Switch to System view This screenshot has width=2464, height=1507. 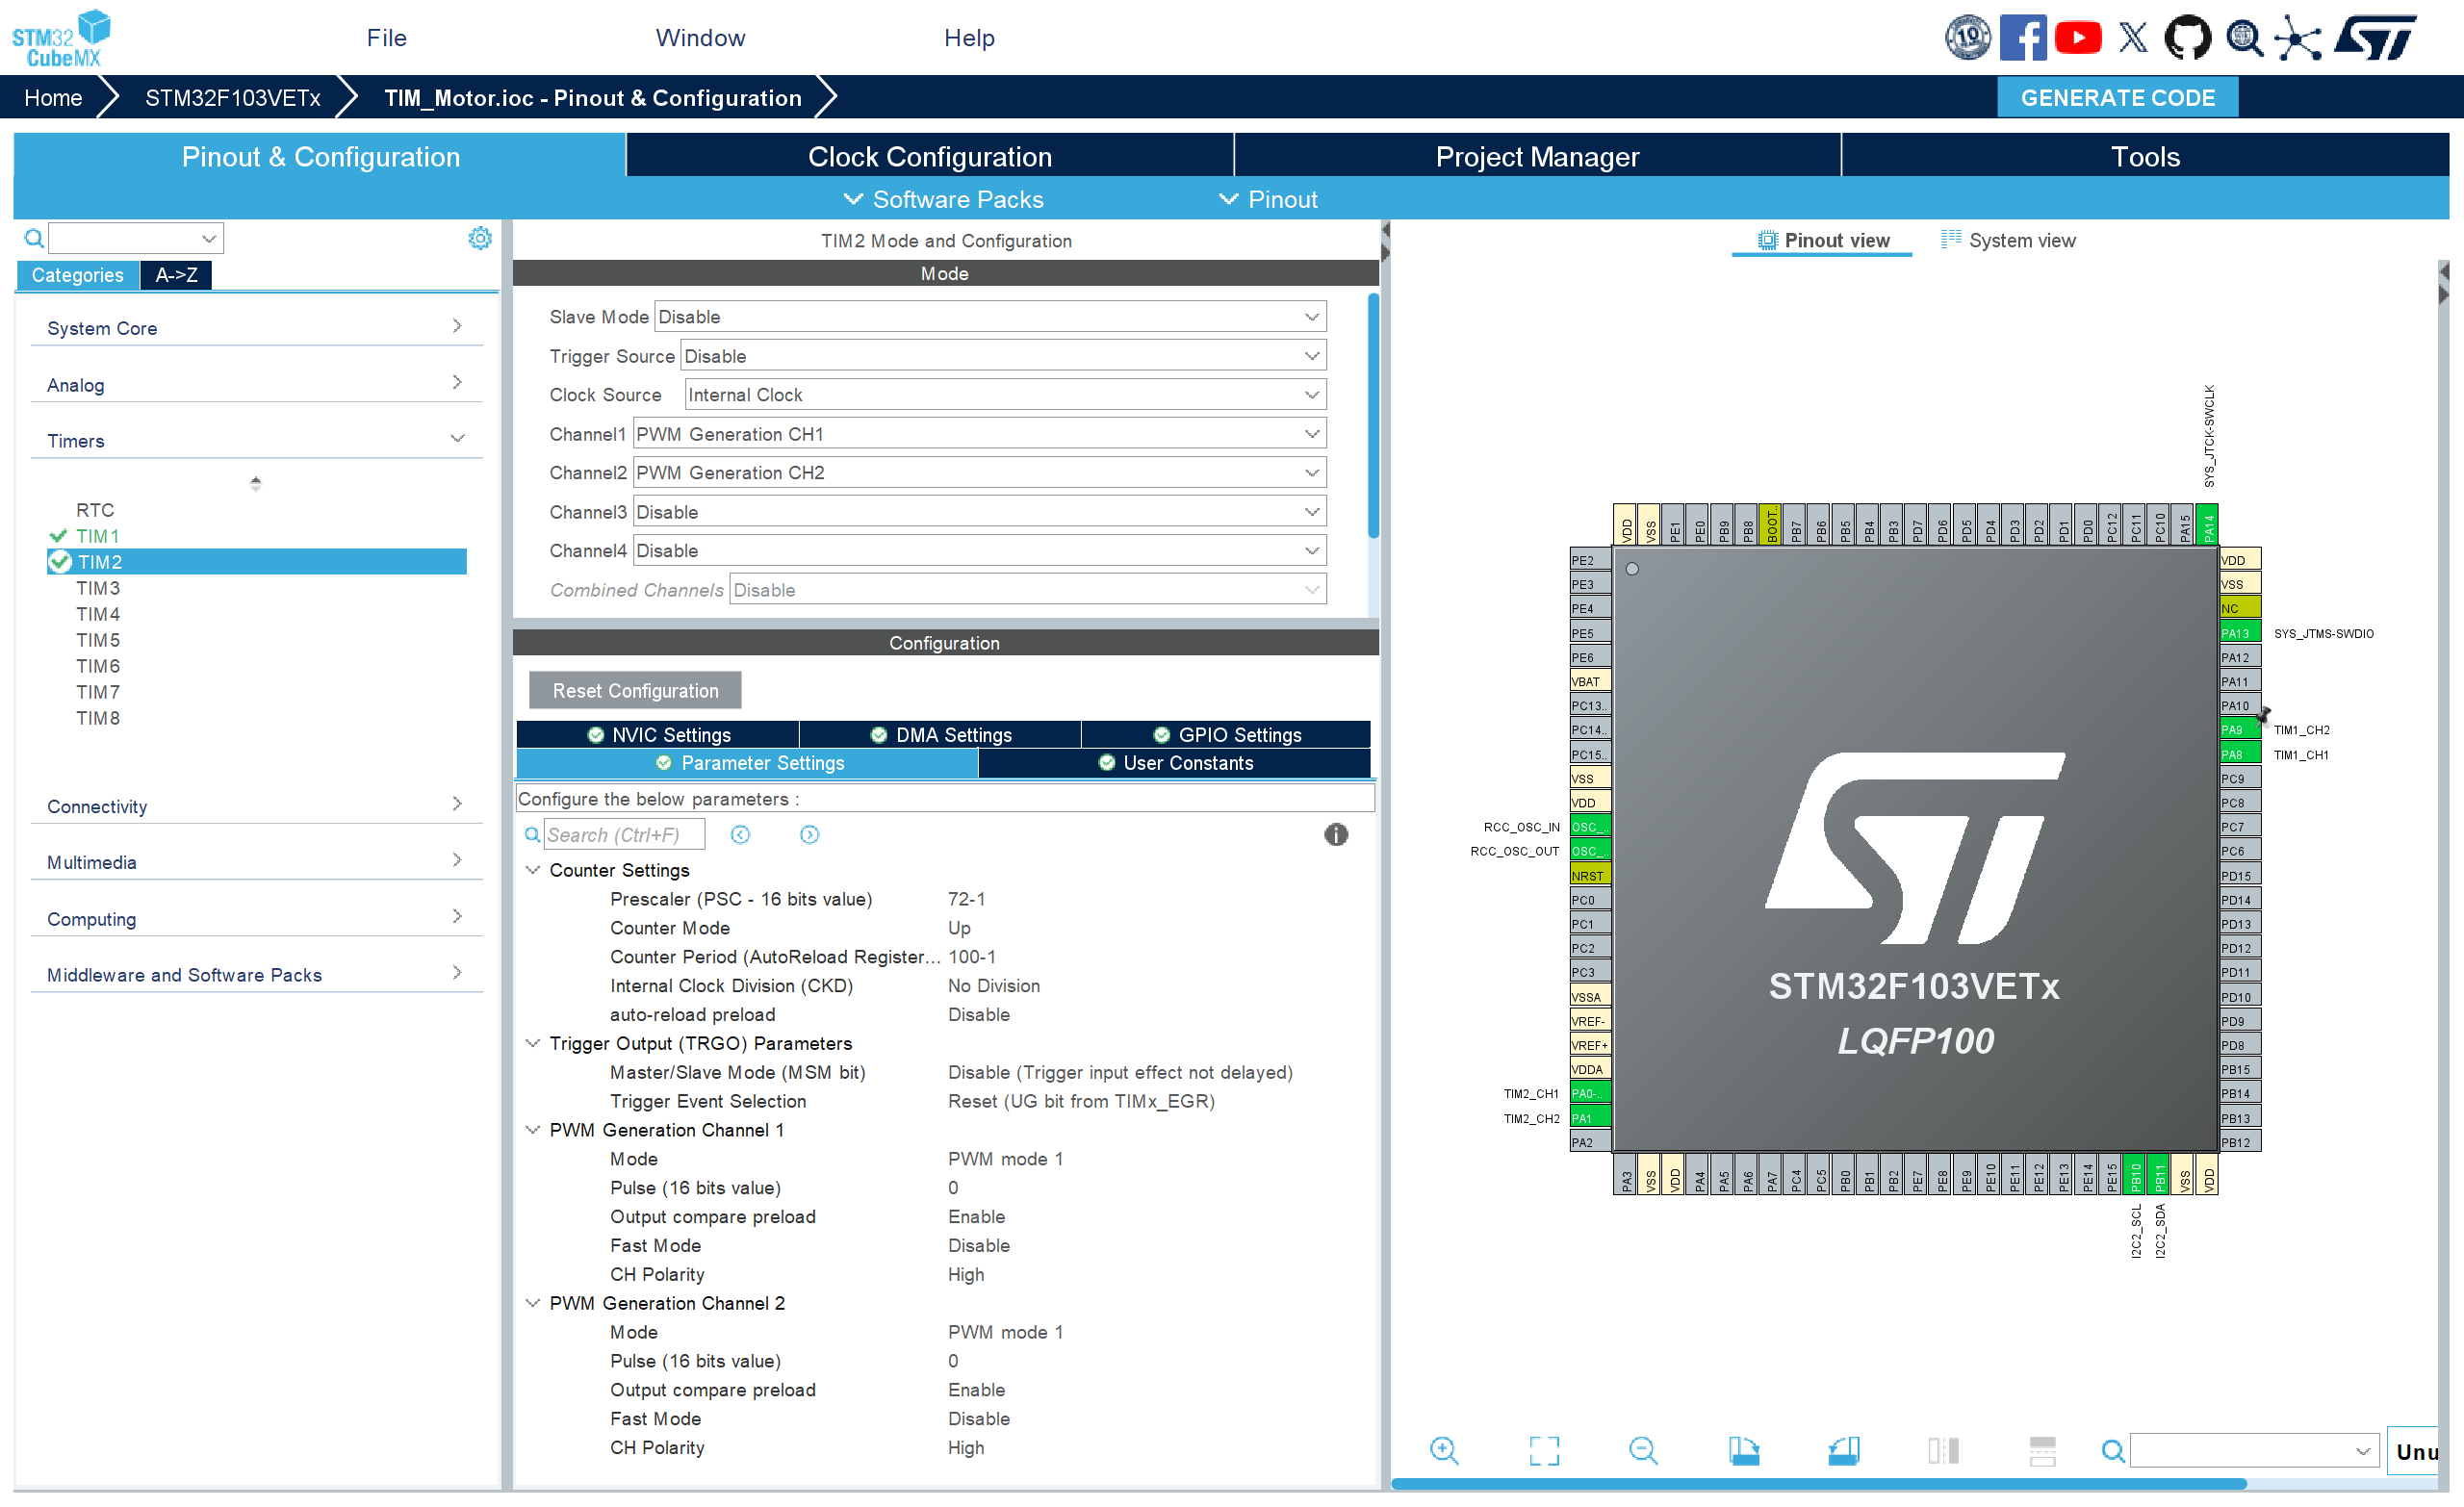2008,240
